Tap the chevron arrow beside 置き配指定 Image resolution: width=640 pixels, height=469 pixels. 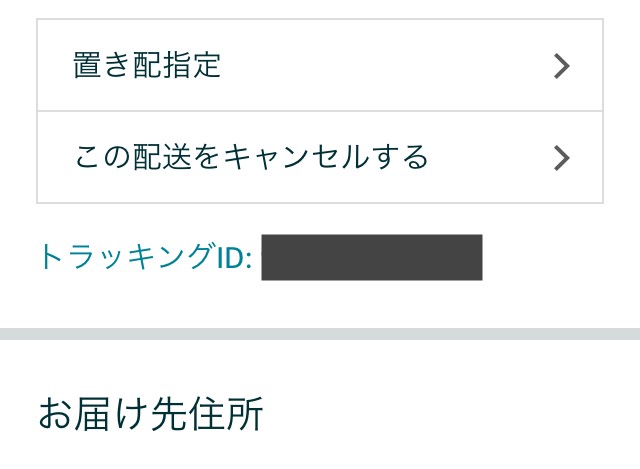coord(562,66)
